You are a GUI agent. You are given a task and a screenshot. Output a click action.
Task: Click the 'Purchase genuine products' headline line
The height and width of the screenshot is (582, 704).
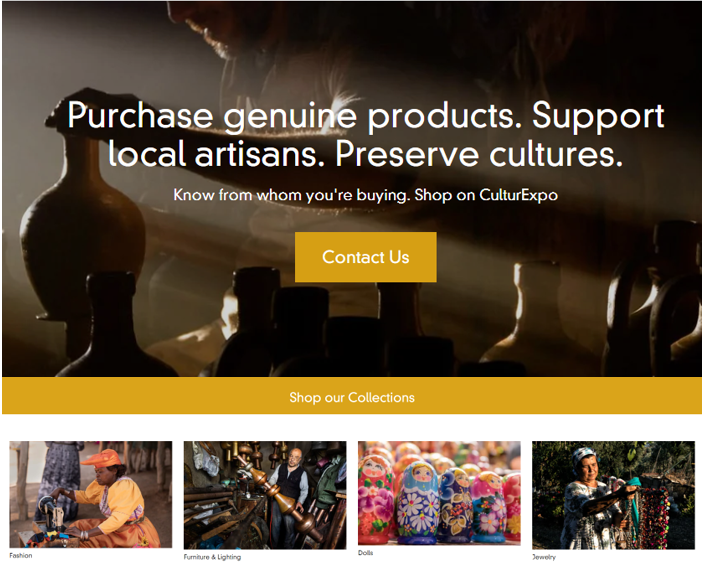click(365, 116)
